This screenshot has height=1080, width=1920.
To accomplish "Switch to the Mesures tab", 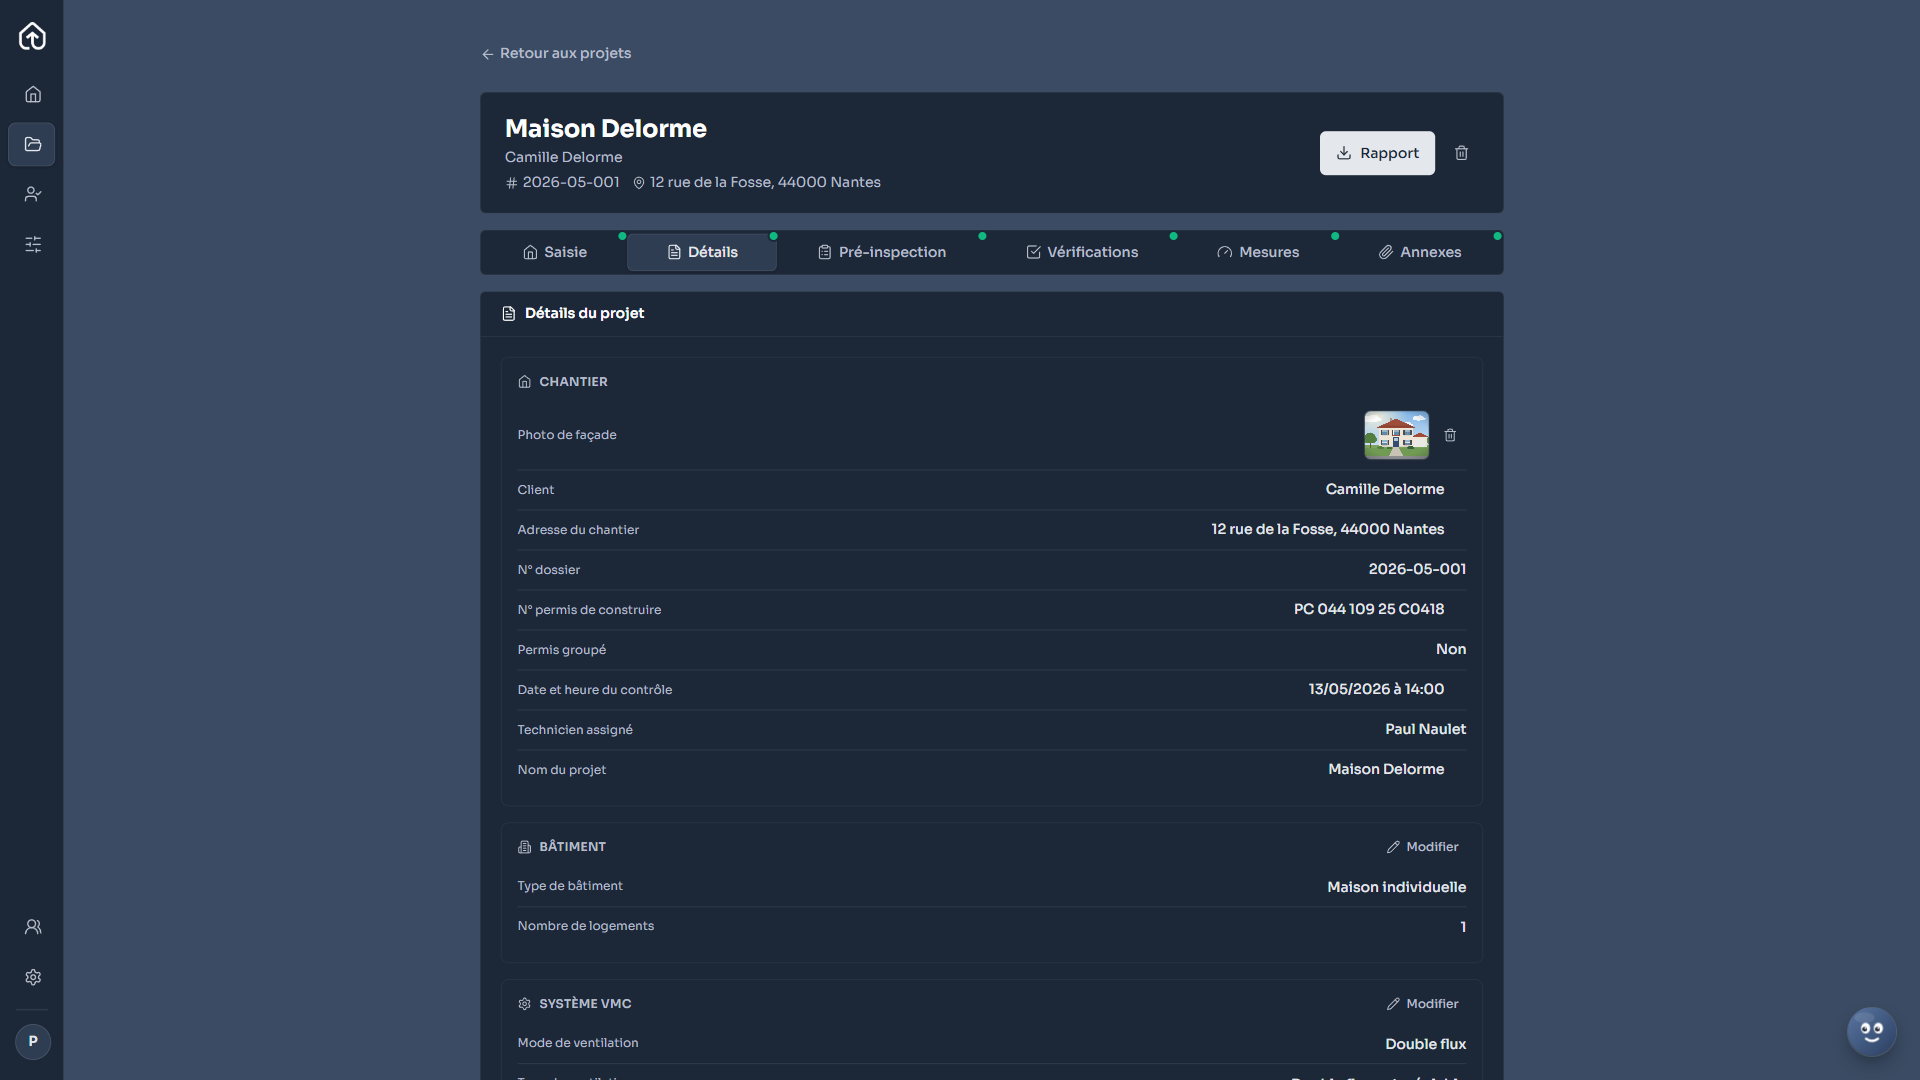I will [x=1257, y=252].
